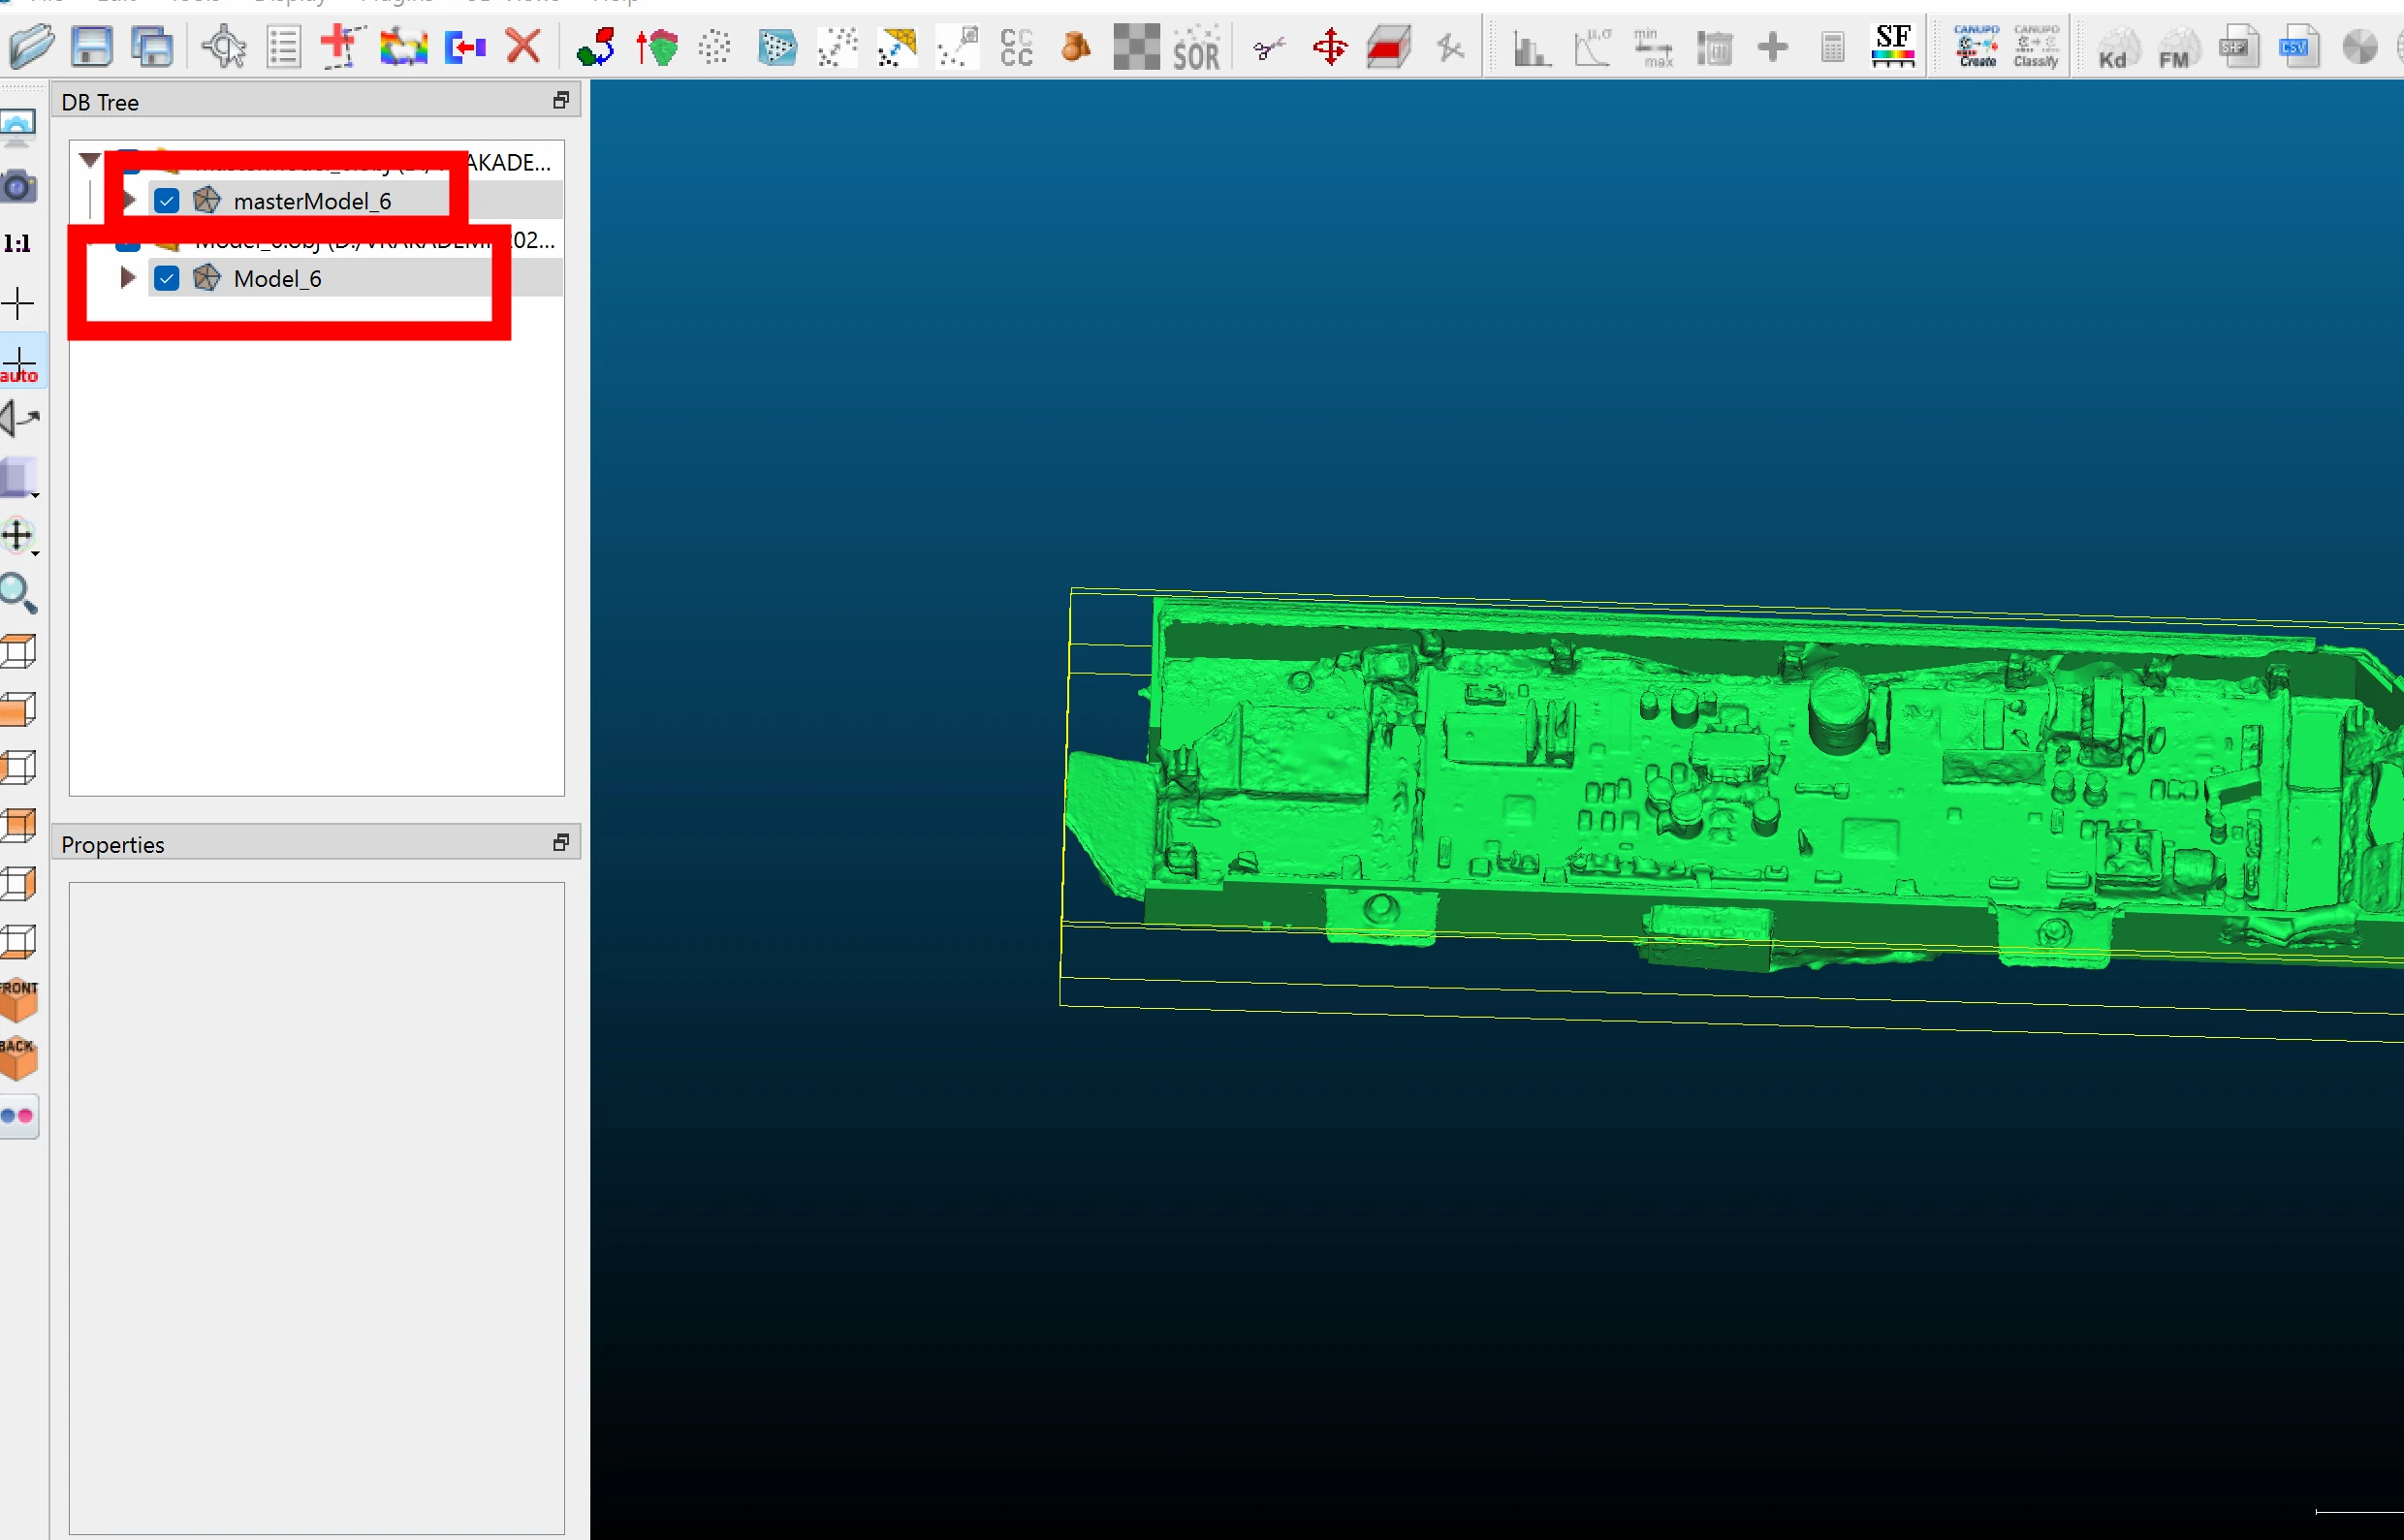This screenshot has width=2404, height=1540.
Task: Click the CANUPO Create plugin icon
Action: 1976,46
